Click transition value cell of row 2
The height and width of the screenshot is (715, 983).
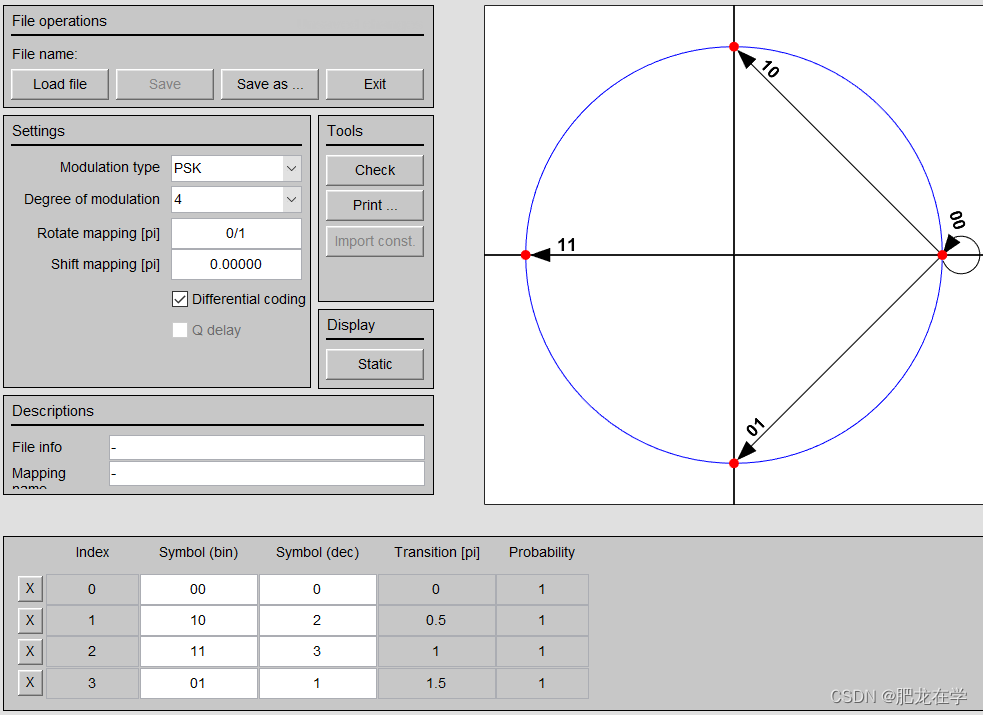pos(437,652)
